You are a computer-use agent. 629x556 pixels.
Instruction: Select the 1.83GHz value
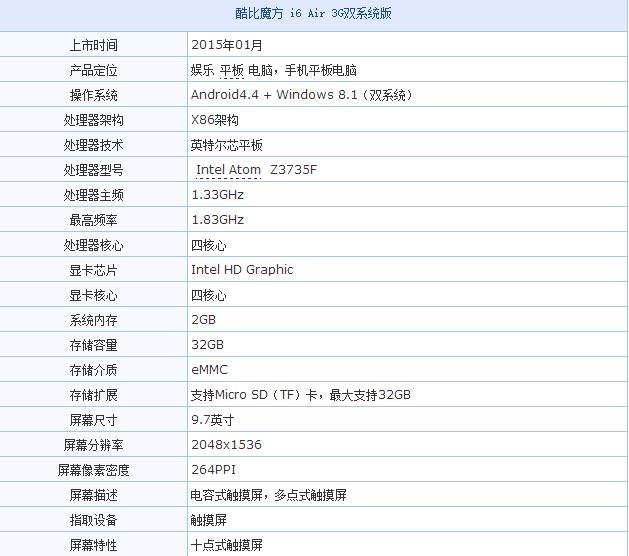pyautogui.click(x=218, y=219)
